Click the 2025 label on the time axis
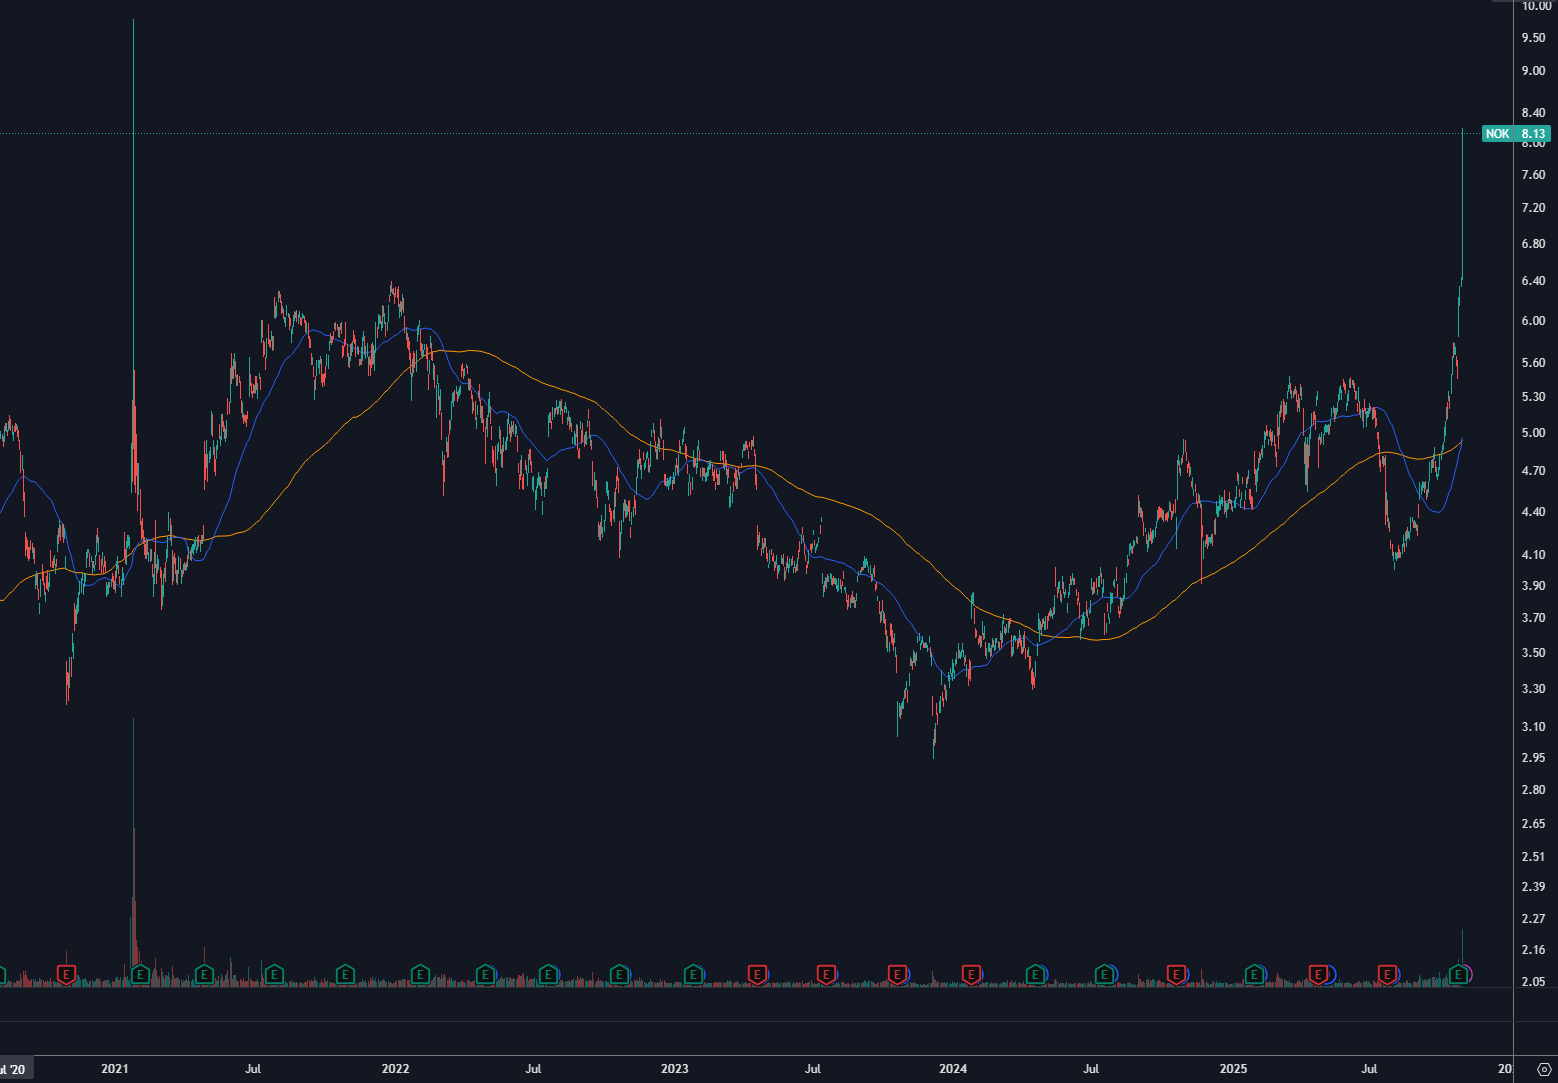 (1233, 1068)
